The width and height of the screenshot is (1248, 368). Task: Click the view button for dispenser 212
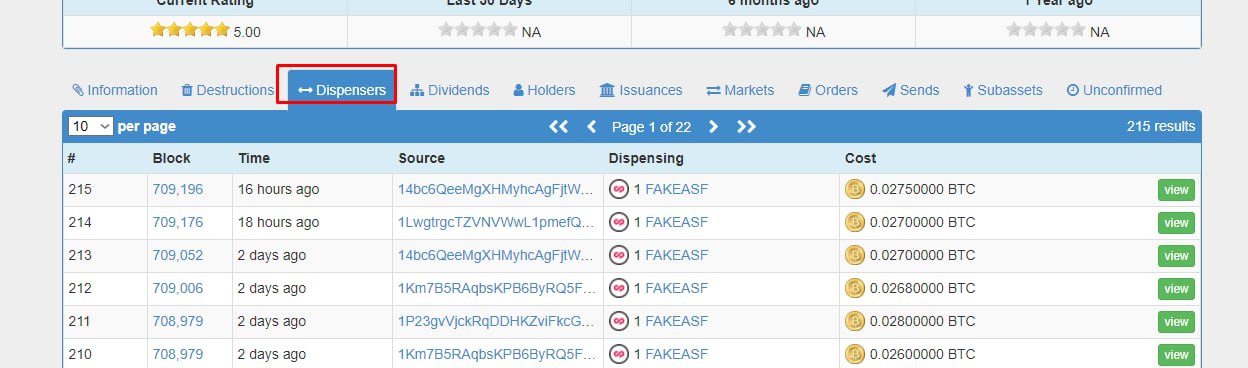(x=1176, y=289)
